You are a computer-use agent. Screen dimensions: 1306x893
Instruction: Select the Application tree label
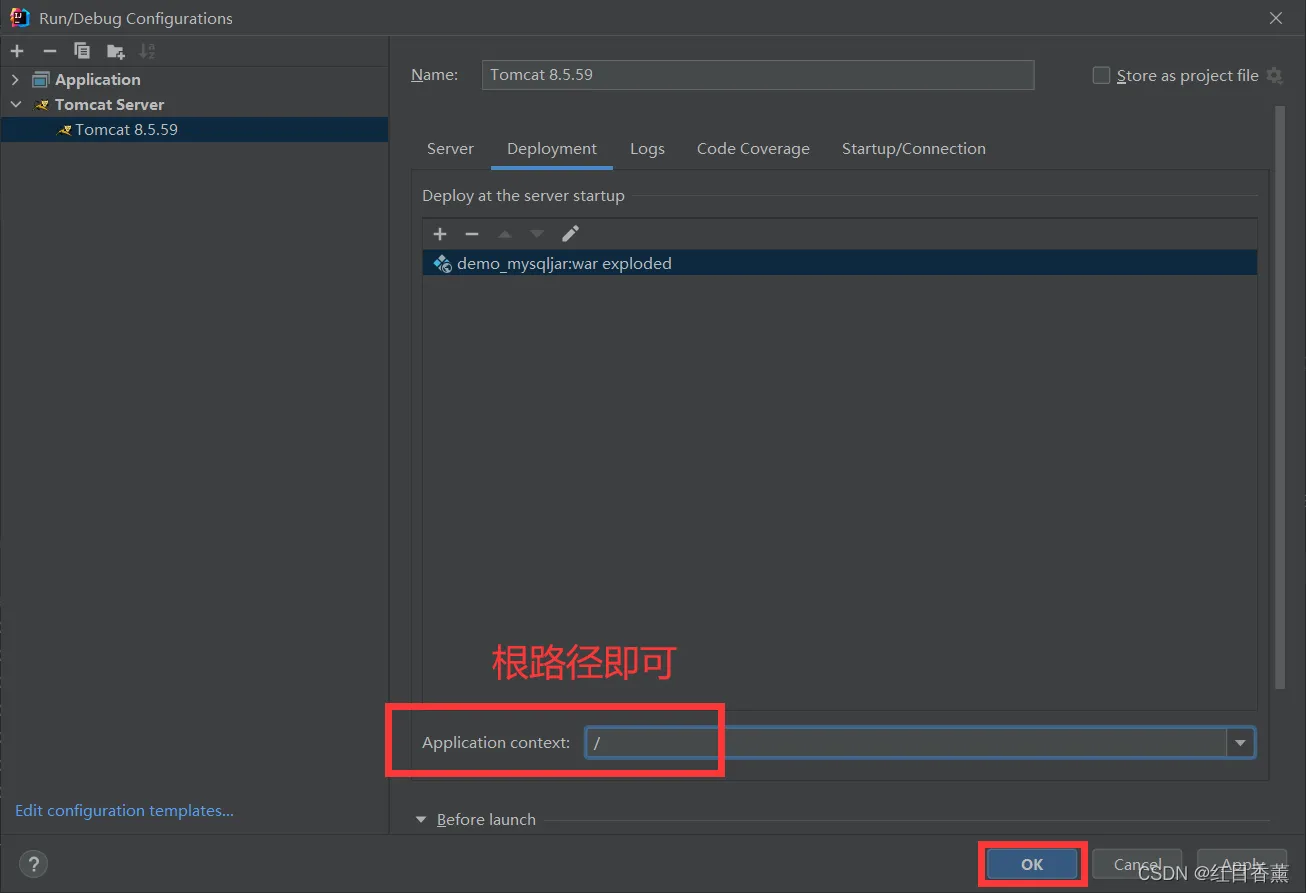97,80
